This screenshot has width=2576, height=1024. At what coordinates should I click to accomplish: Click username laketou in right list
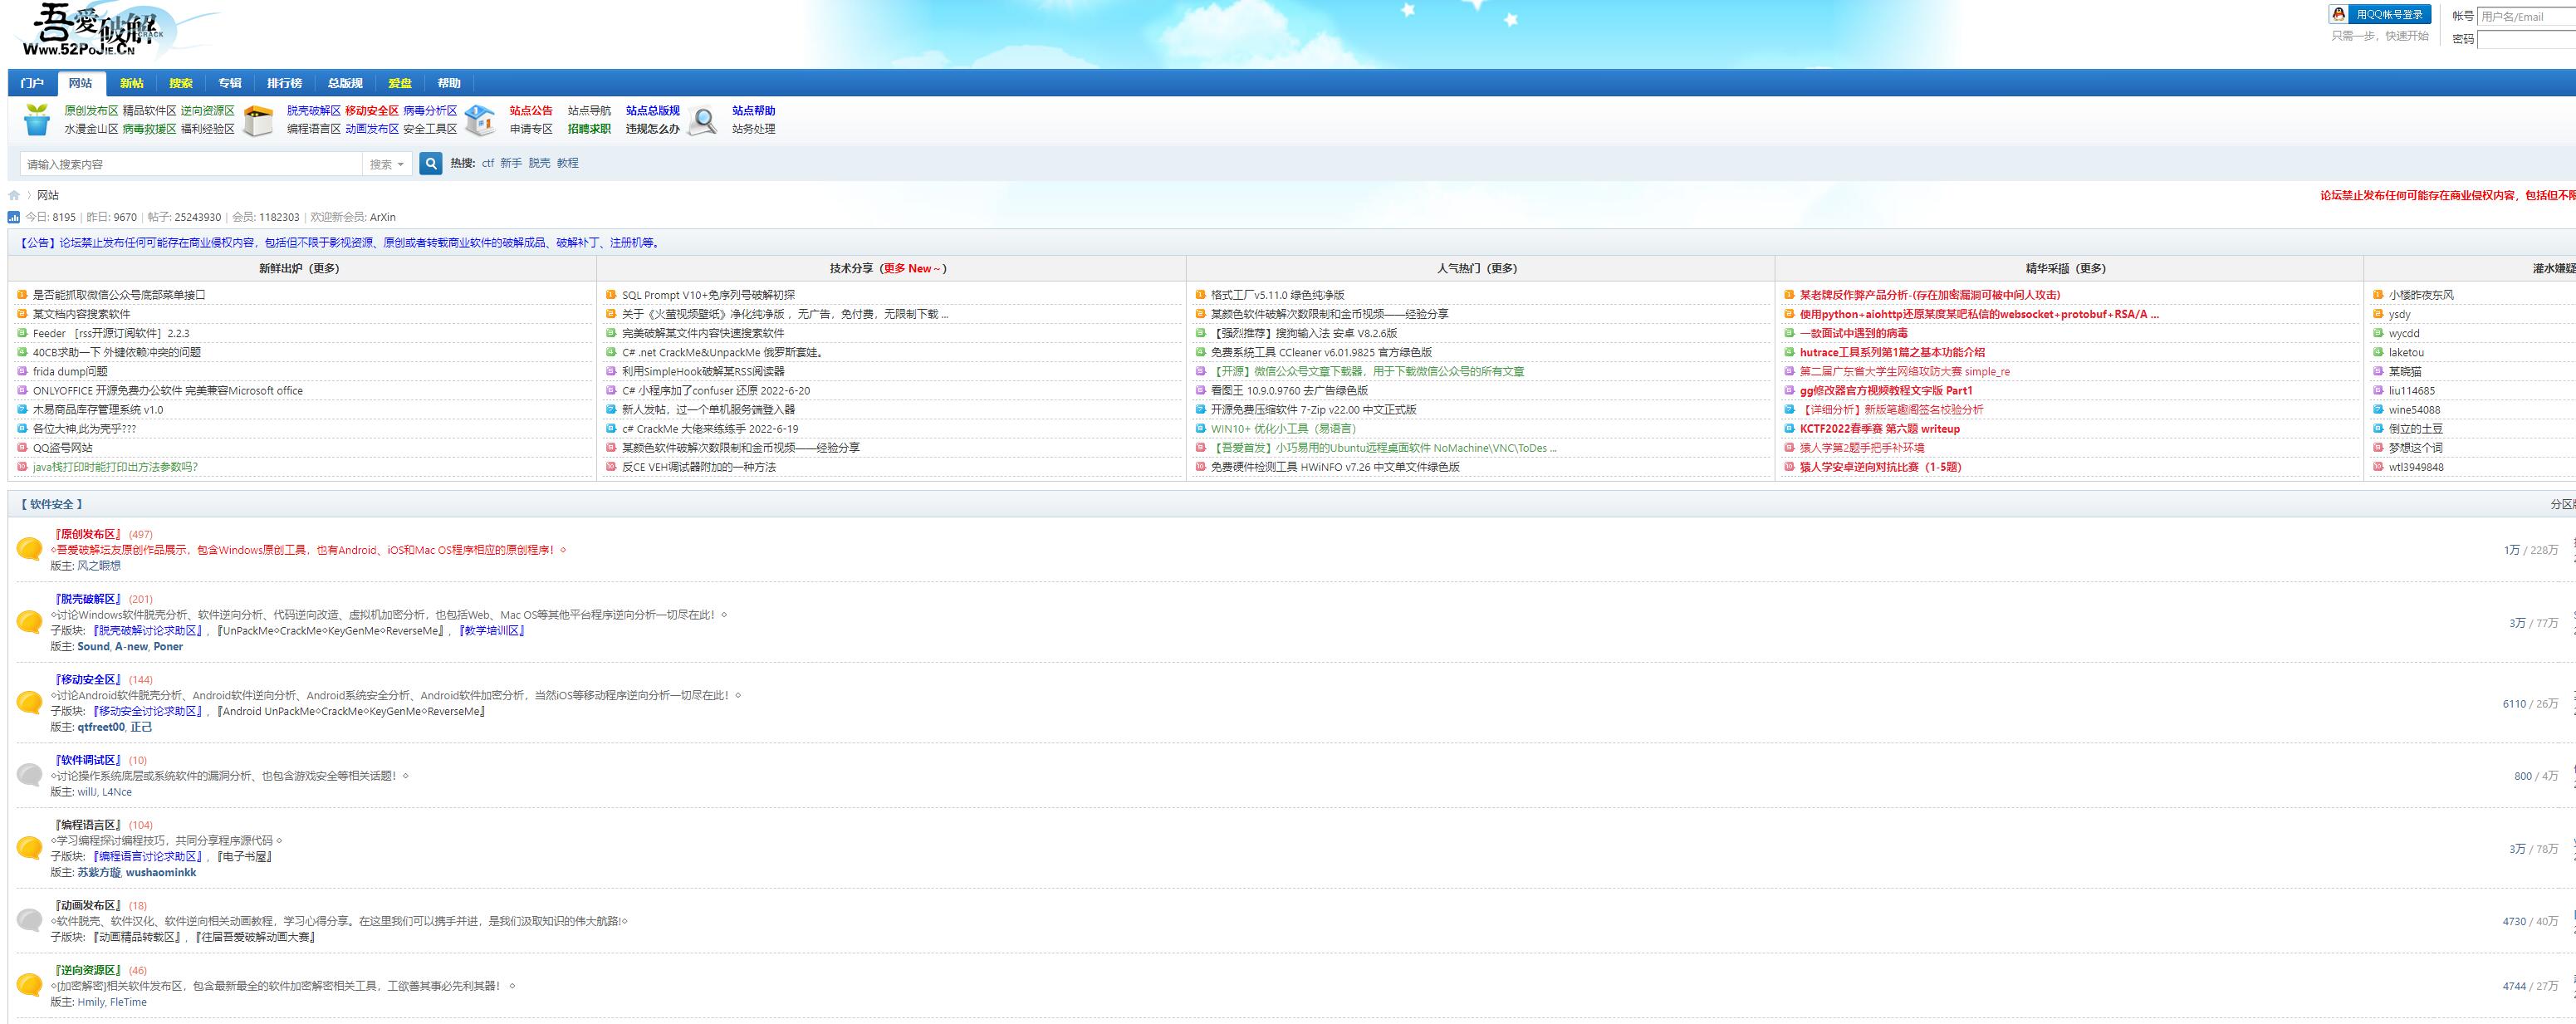pyautogui.click(x=2406, y=352)
